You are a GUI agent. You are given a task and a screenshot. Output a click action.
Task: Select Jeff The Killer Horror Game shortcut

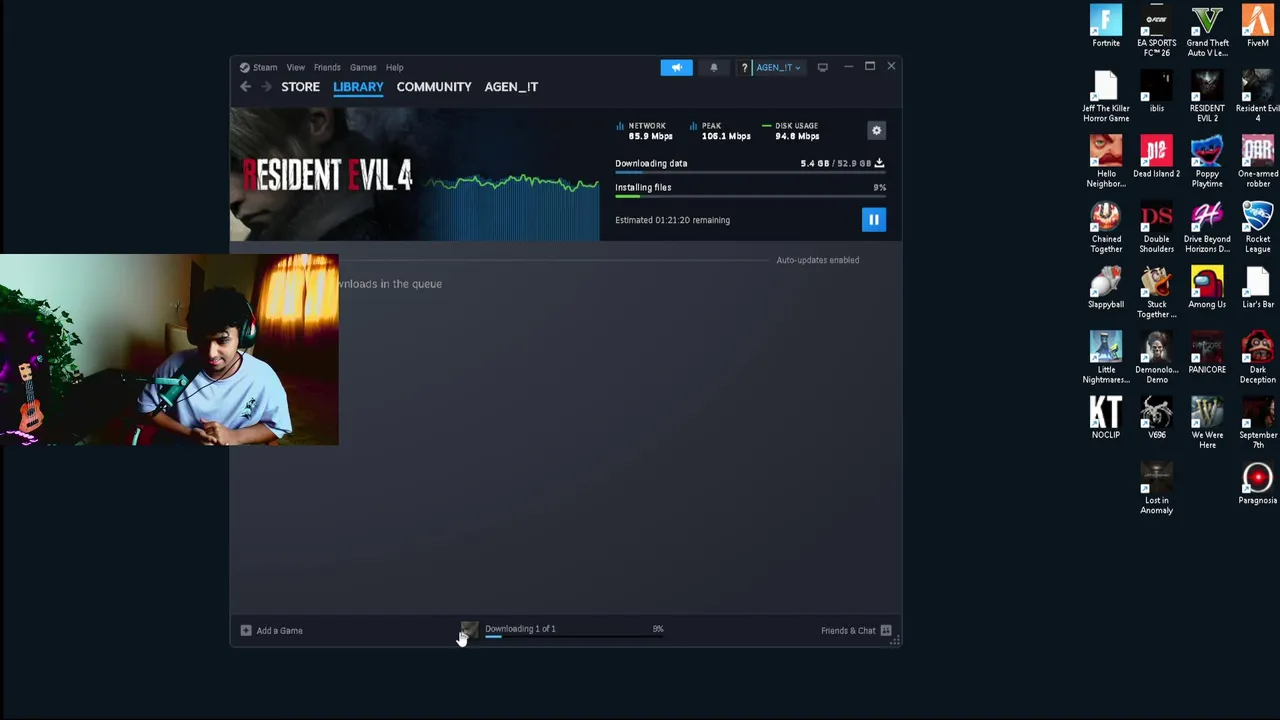tap(1106, 96)
